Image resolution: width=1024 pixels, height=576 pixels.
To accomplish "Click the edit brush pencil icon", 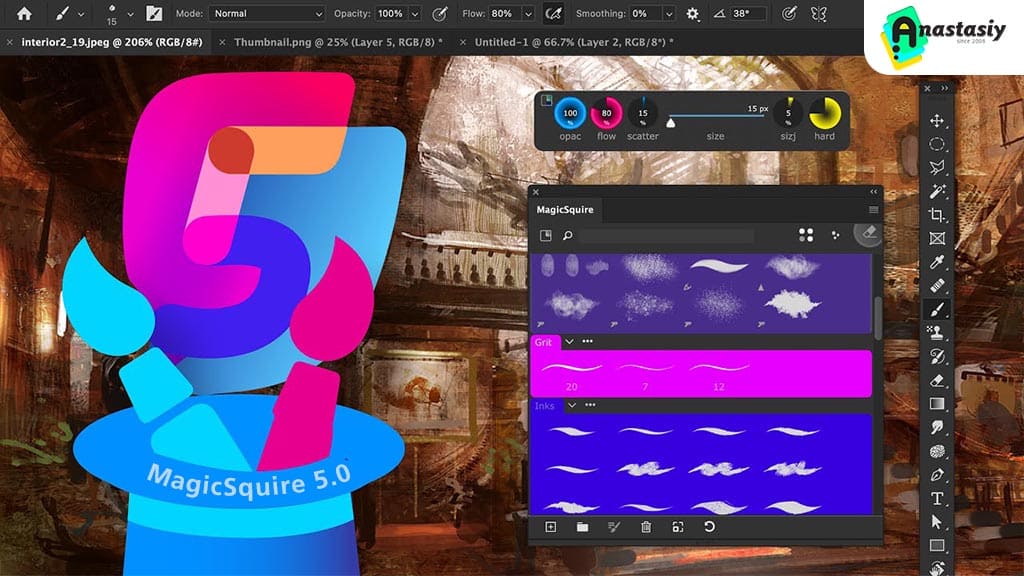I will [614, 527].
